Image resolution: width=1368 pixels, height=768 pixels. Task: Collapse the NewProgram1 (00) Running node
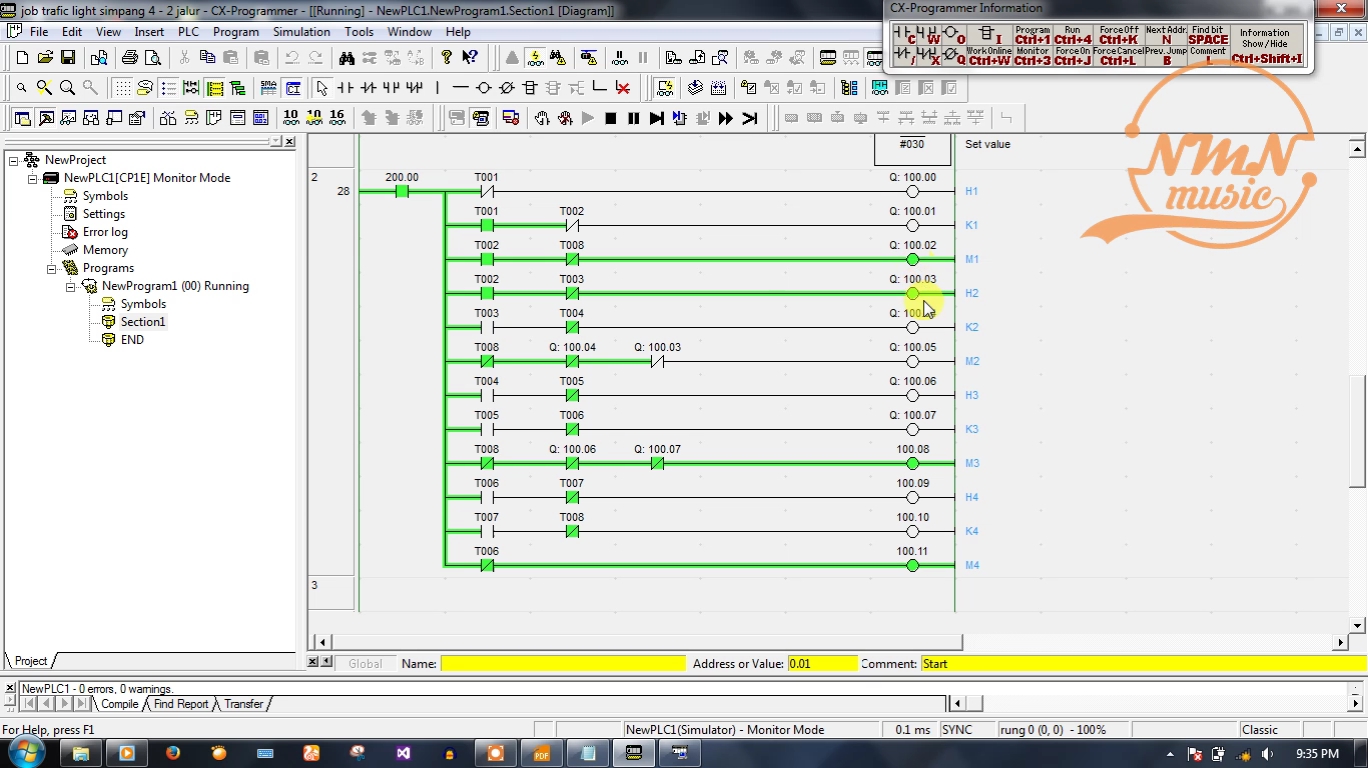(69, 286)
